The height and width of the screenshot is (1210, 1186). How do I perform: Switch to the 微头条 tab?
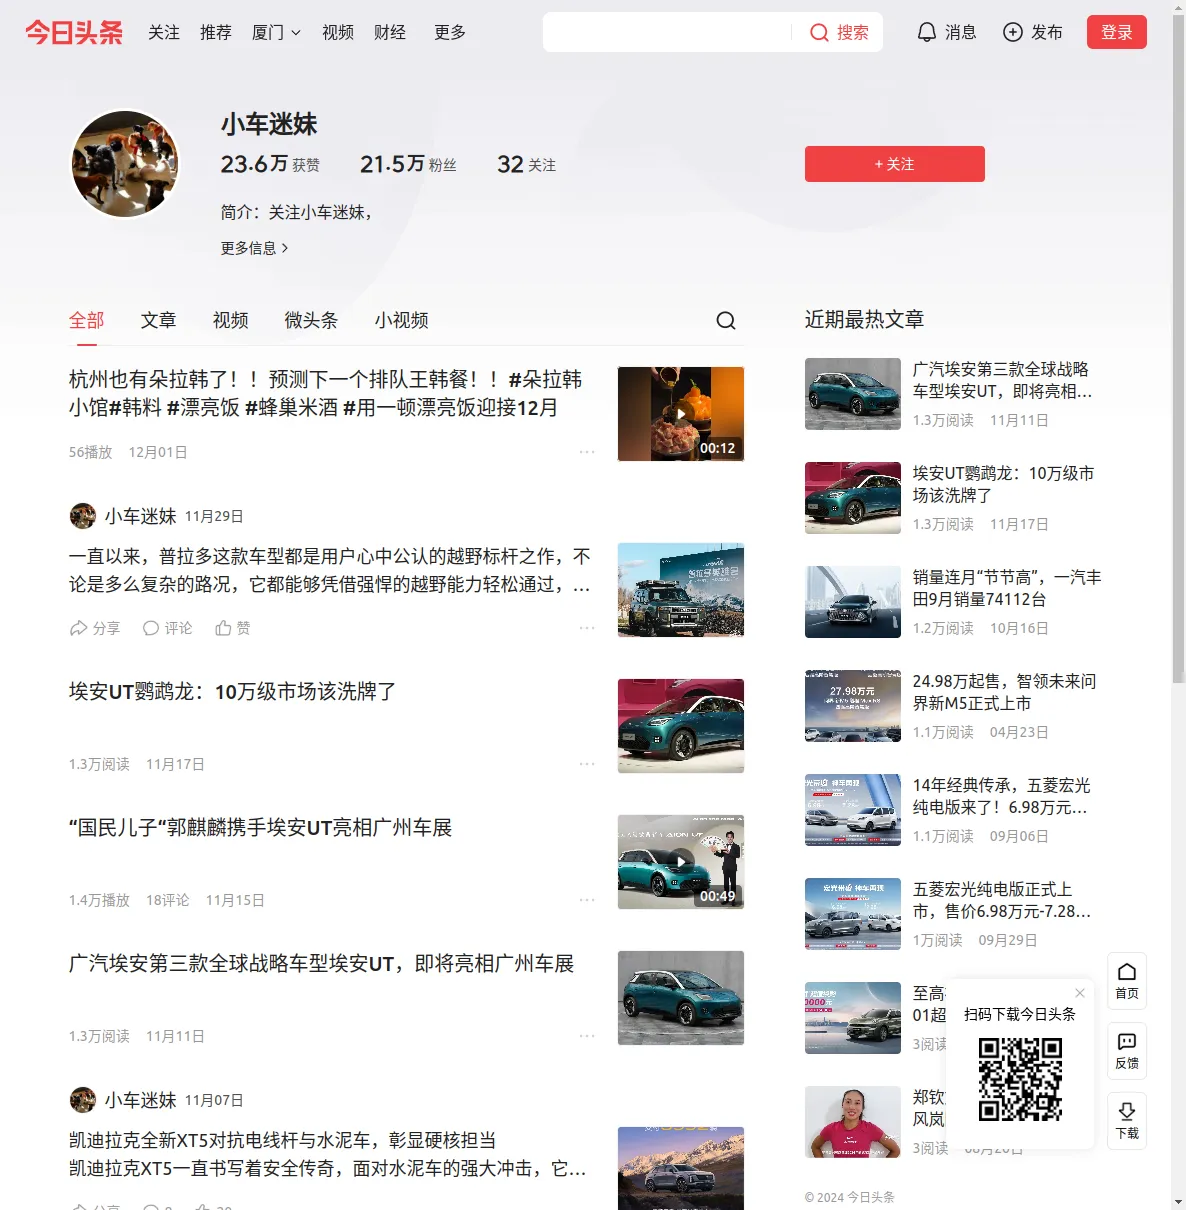312,320
